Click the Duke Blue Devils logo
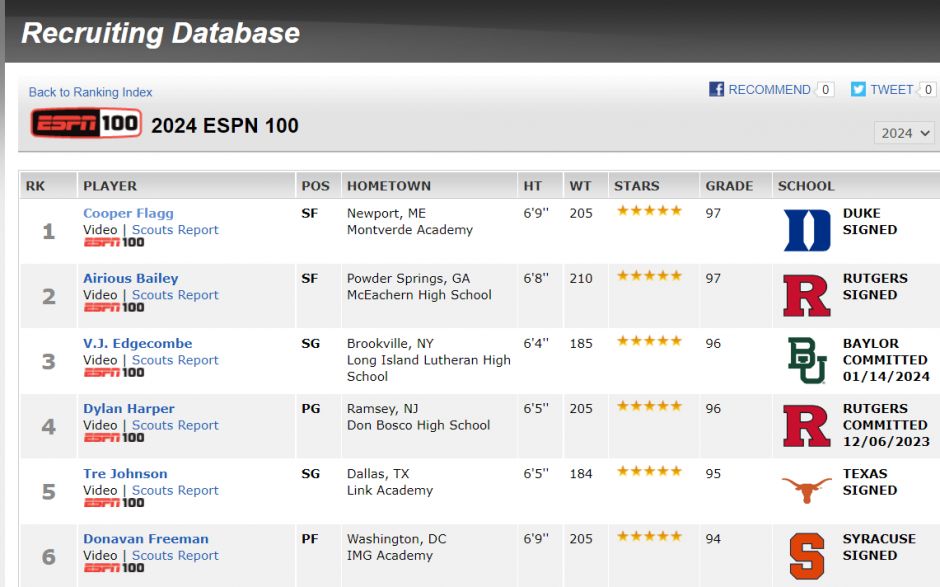Screen dimensions: 940x587 click(807, 230)
